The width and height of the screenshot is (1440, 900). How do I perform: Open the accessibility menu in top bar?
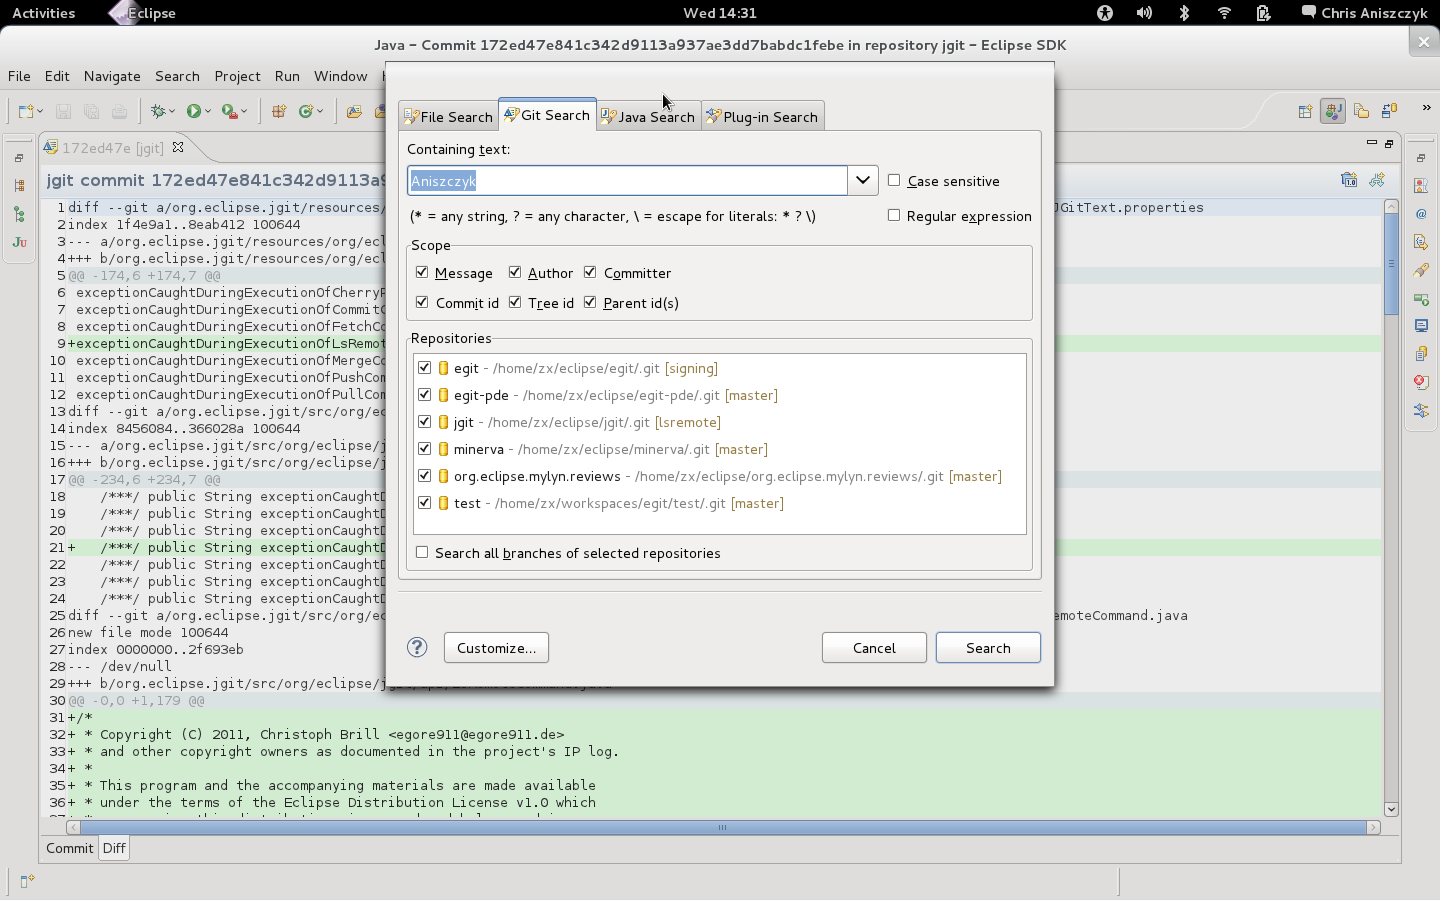click(1104, 13)
